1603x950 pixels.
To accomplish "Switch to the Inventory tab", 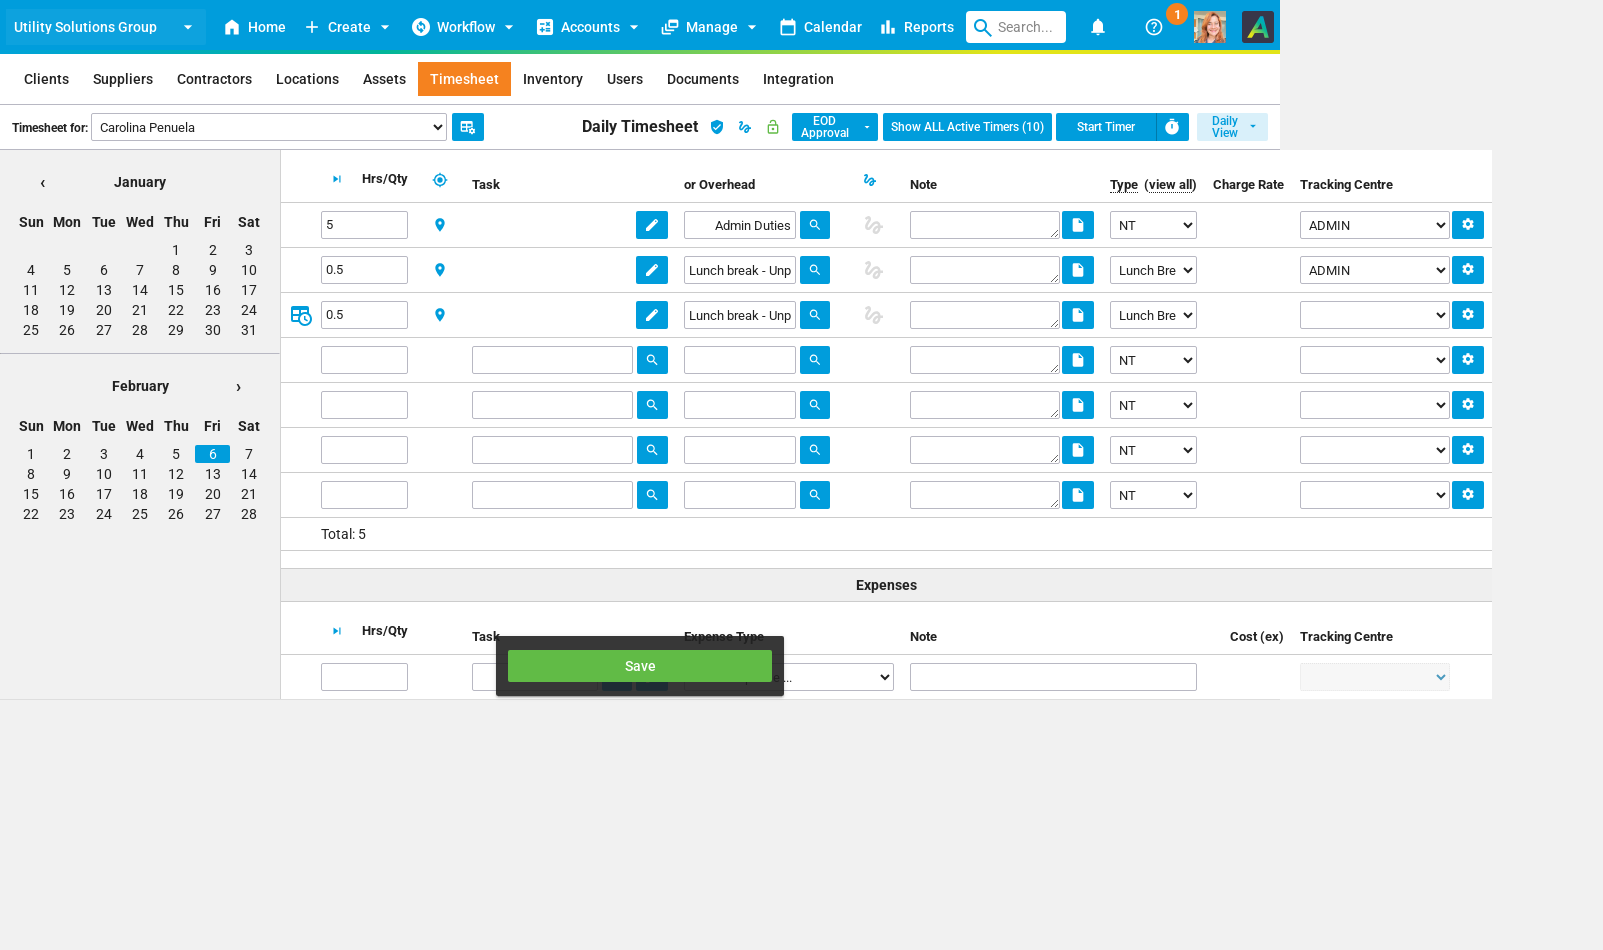I will tap(552, 79).
